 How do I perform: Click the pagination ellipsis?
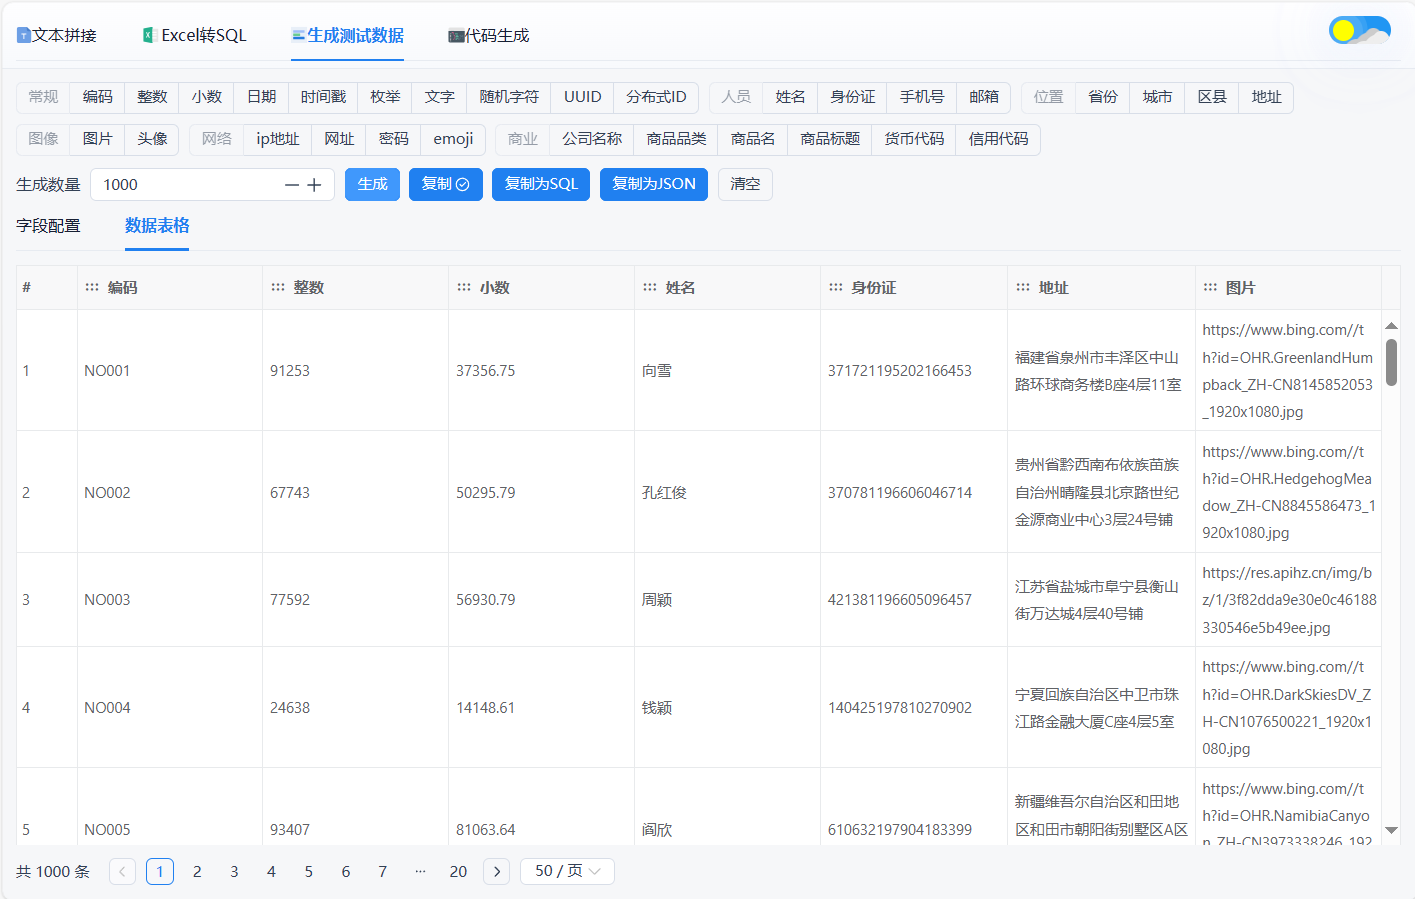(x=420, y=871)
